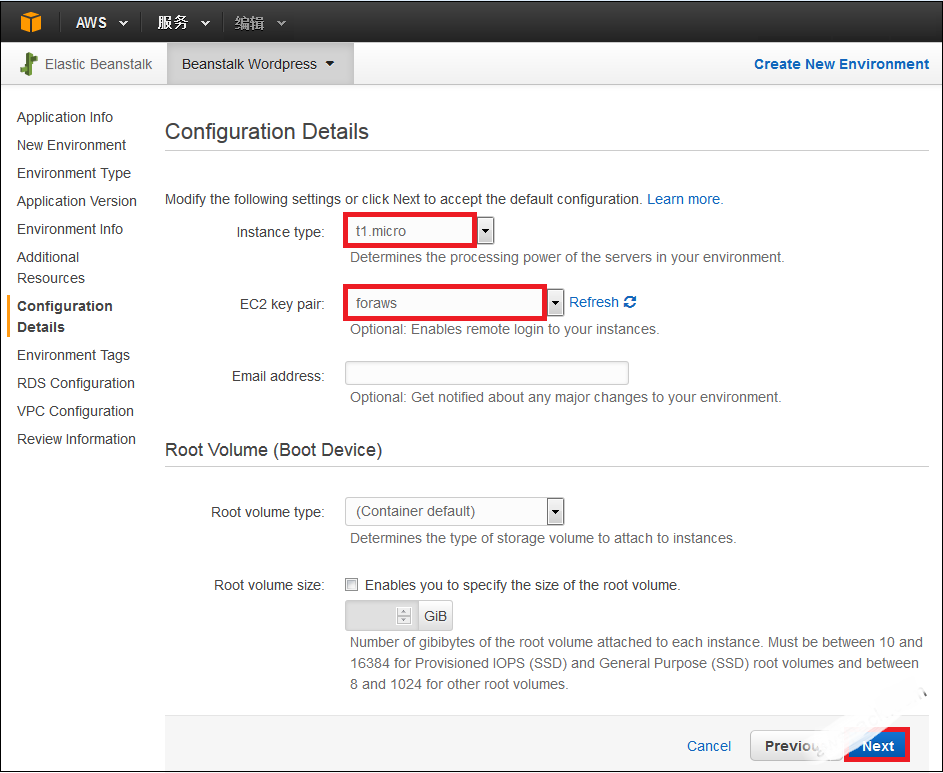The height and width of the screenshot is (773, 943).
Task: Click the AWS orange cube logo
Action: pyautogui.click(x=31, y=22)
